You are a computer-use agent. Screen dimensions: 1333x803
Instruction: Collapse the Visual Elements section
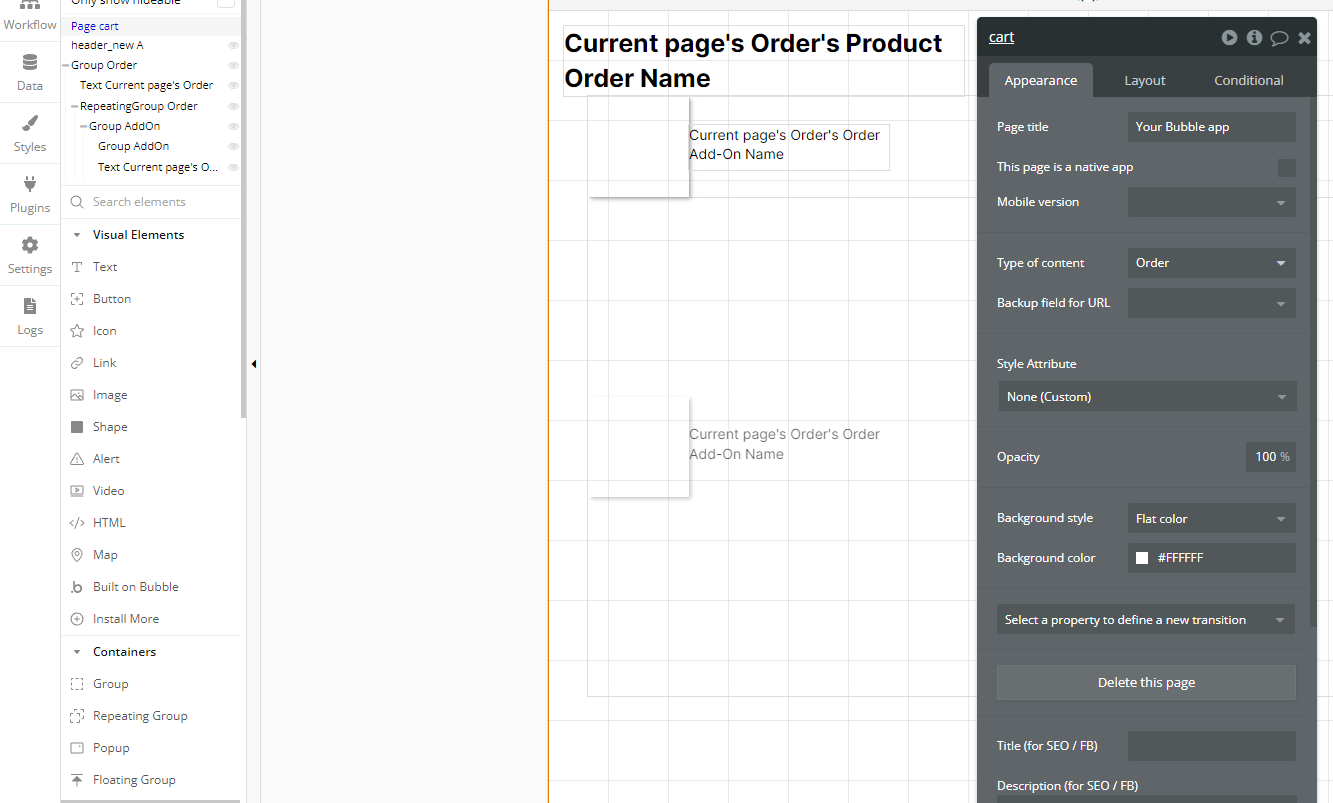(x=77, y=235)
